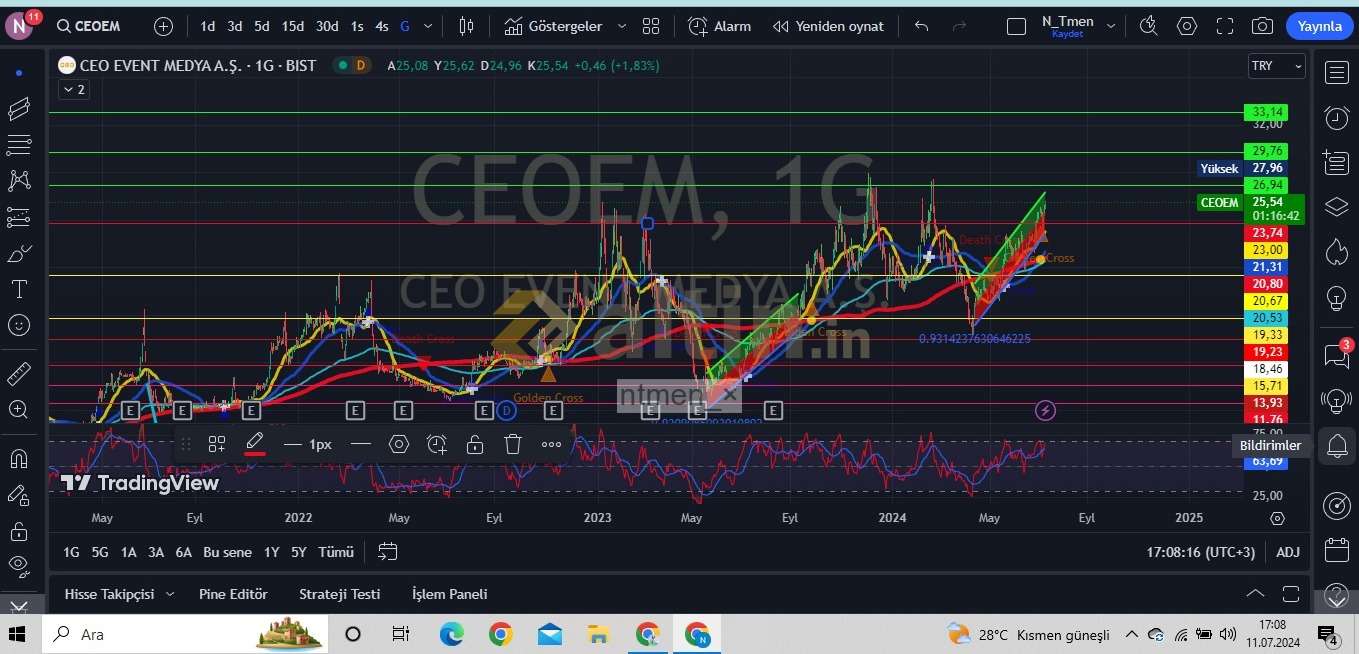1359x654 pixels.
Task: Open the alerts clock panel in sidebar
Action: [x=1337, y=117]
